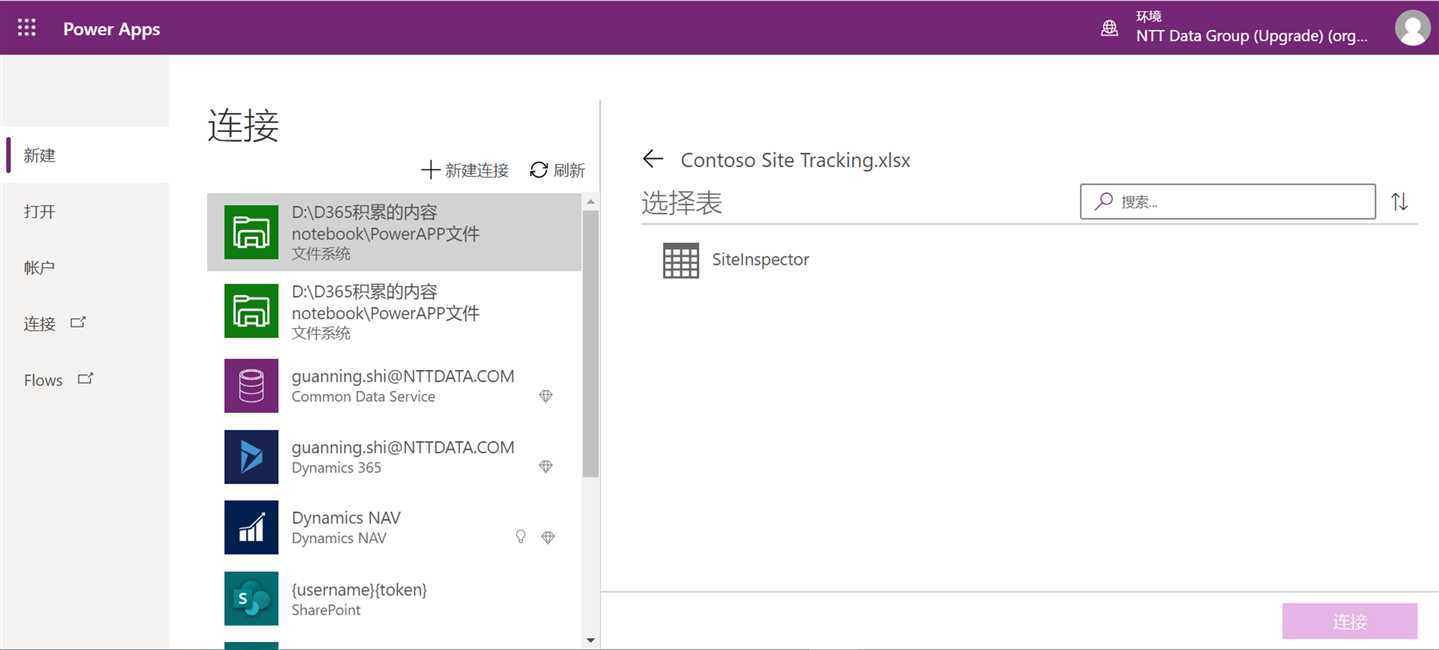Click the Power Apps title

tap(111, 29)
